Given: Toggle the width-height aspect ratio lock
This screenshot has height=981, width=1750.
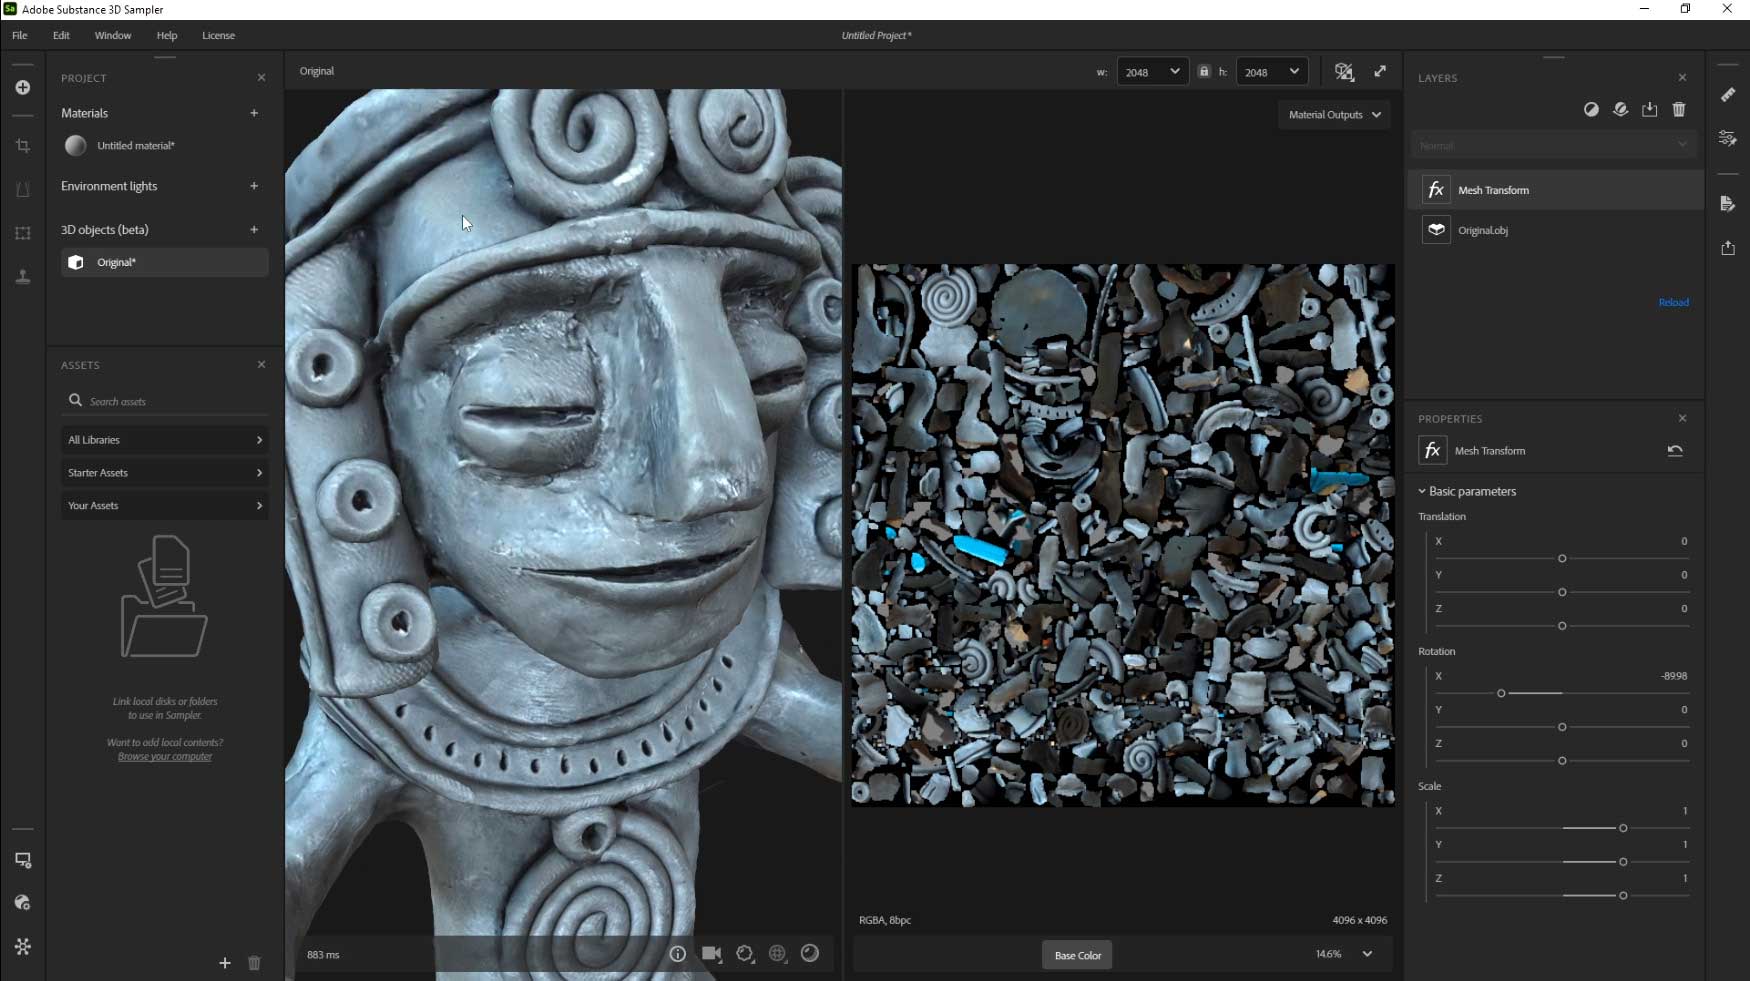Looking at the screenshot, I should click(1204, 72).
